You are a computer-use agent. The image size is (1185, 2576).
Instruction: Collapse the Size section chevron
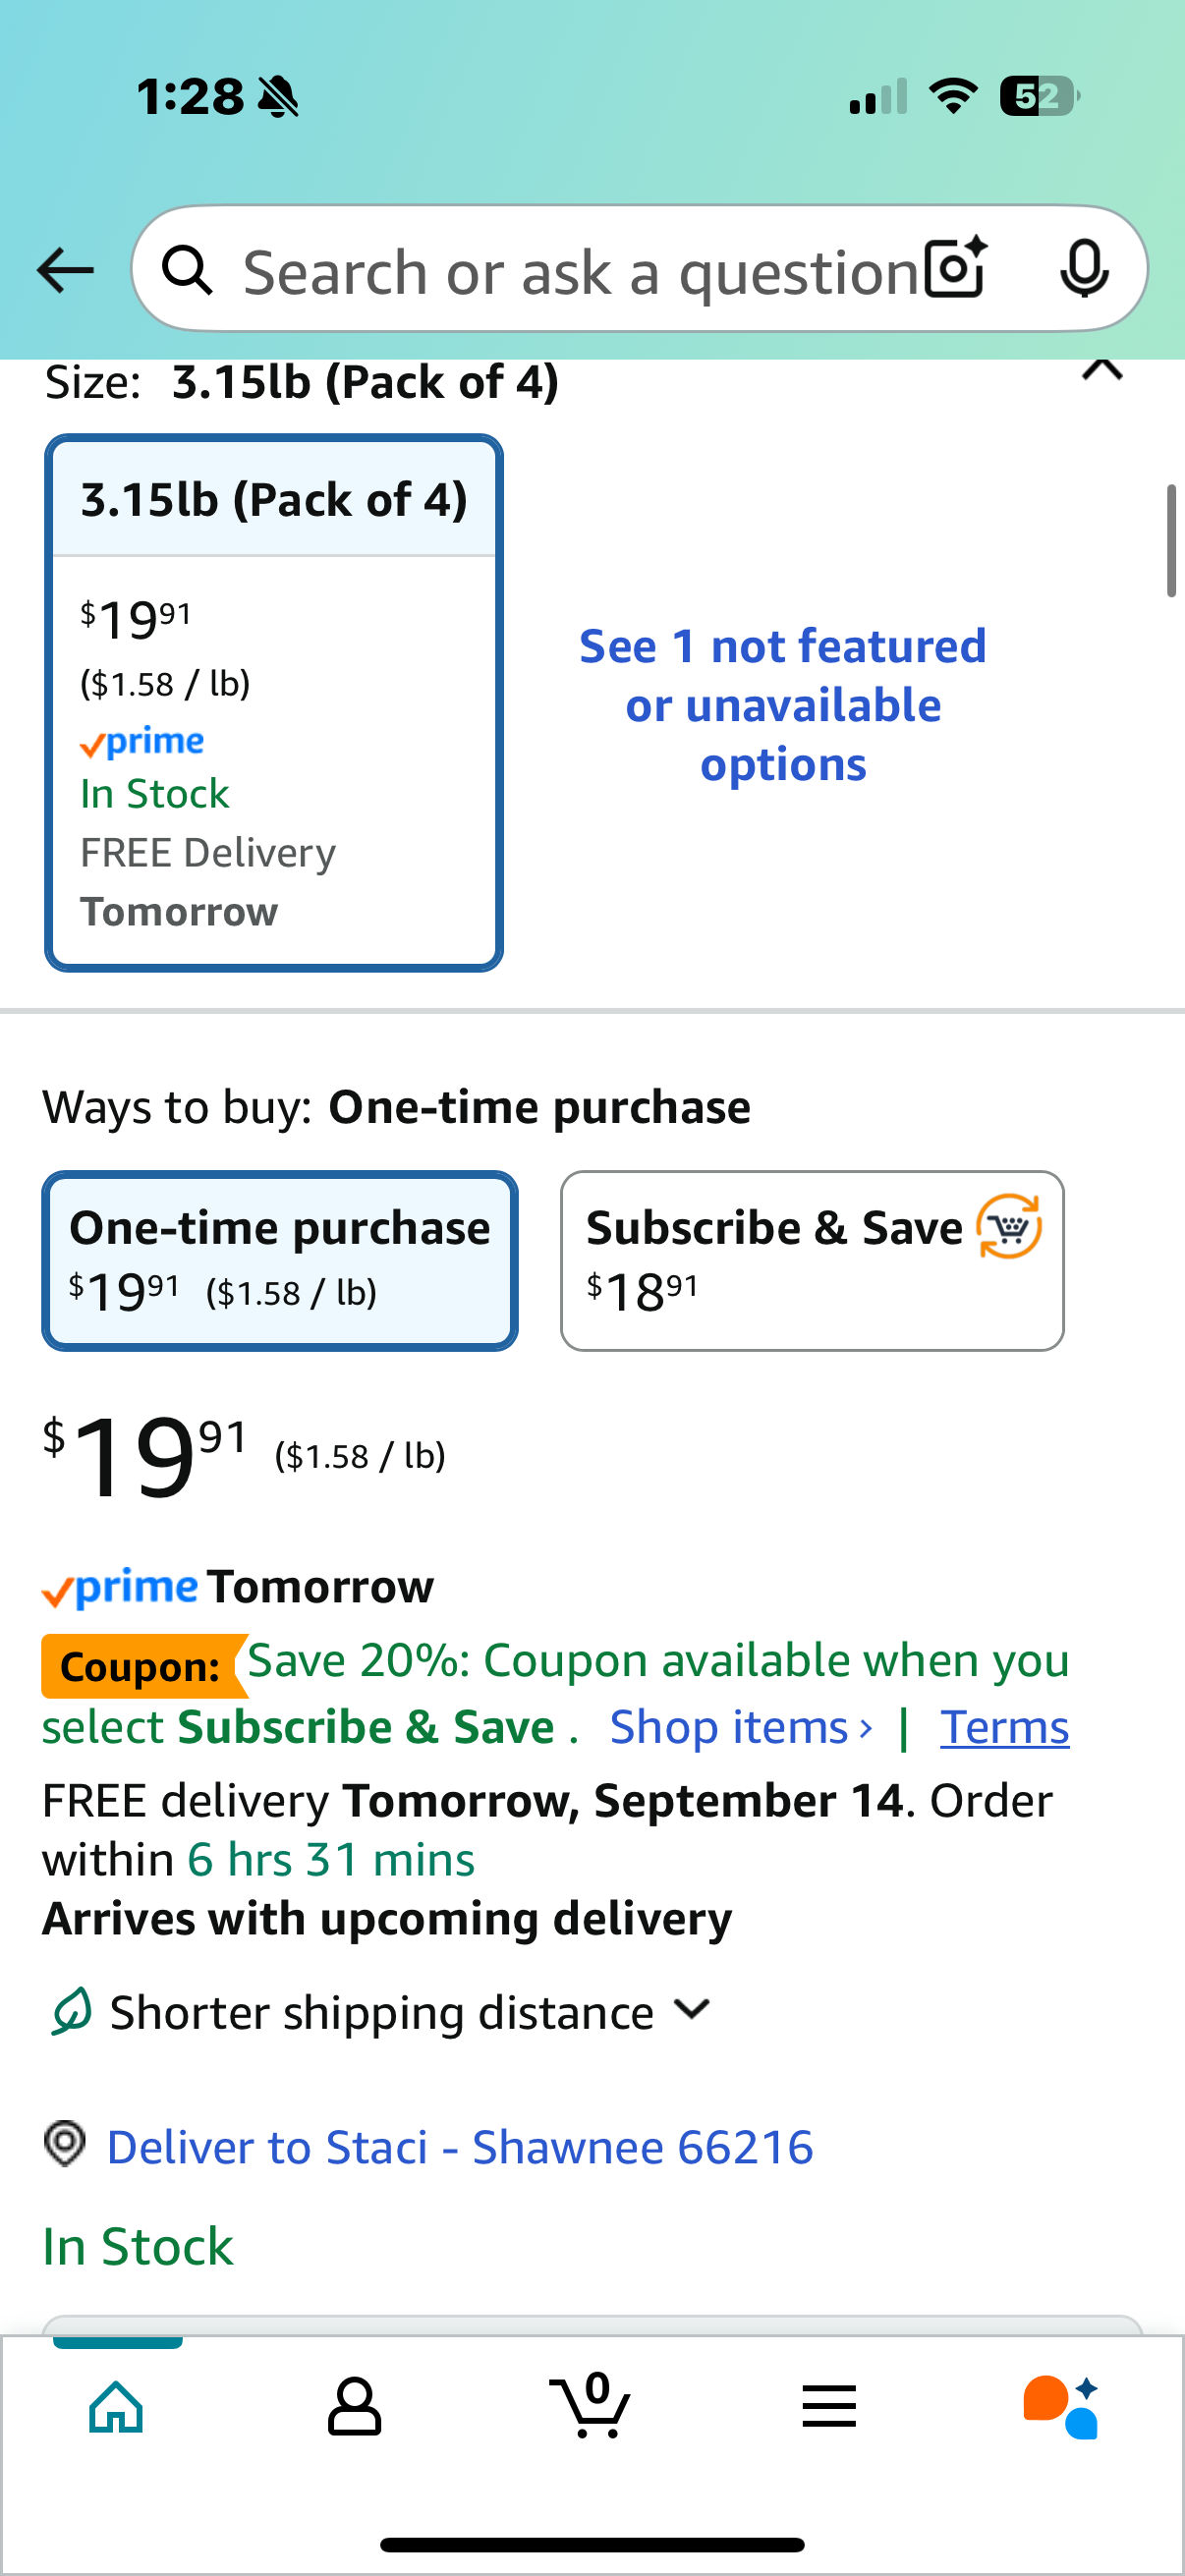[1102, 371]
